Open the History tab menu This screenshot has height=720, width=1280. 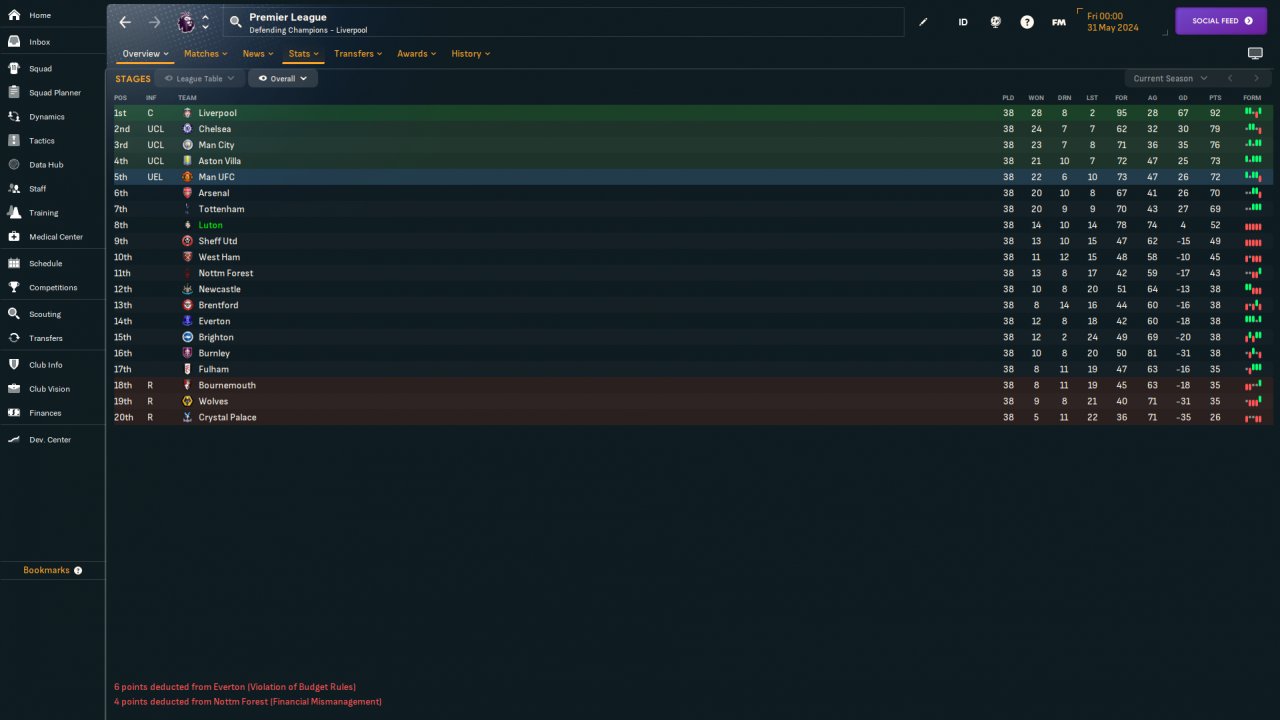click(x=471, y=54)
